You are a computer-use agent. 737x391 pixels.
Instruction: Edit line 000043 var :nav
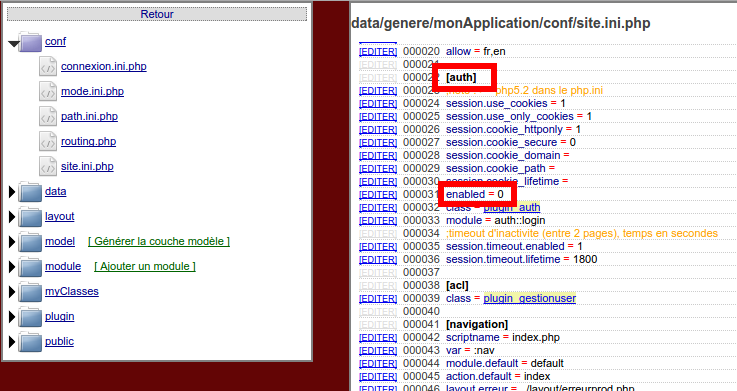(x=378, y=351)
